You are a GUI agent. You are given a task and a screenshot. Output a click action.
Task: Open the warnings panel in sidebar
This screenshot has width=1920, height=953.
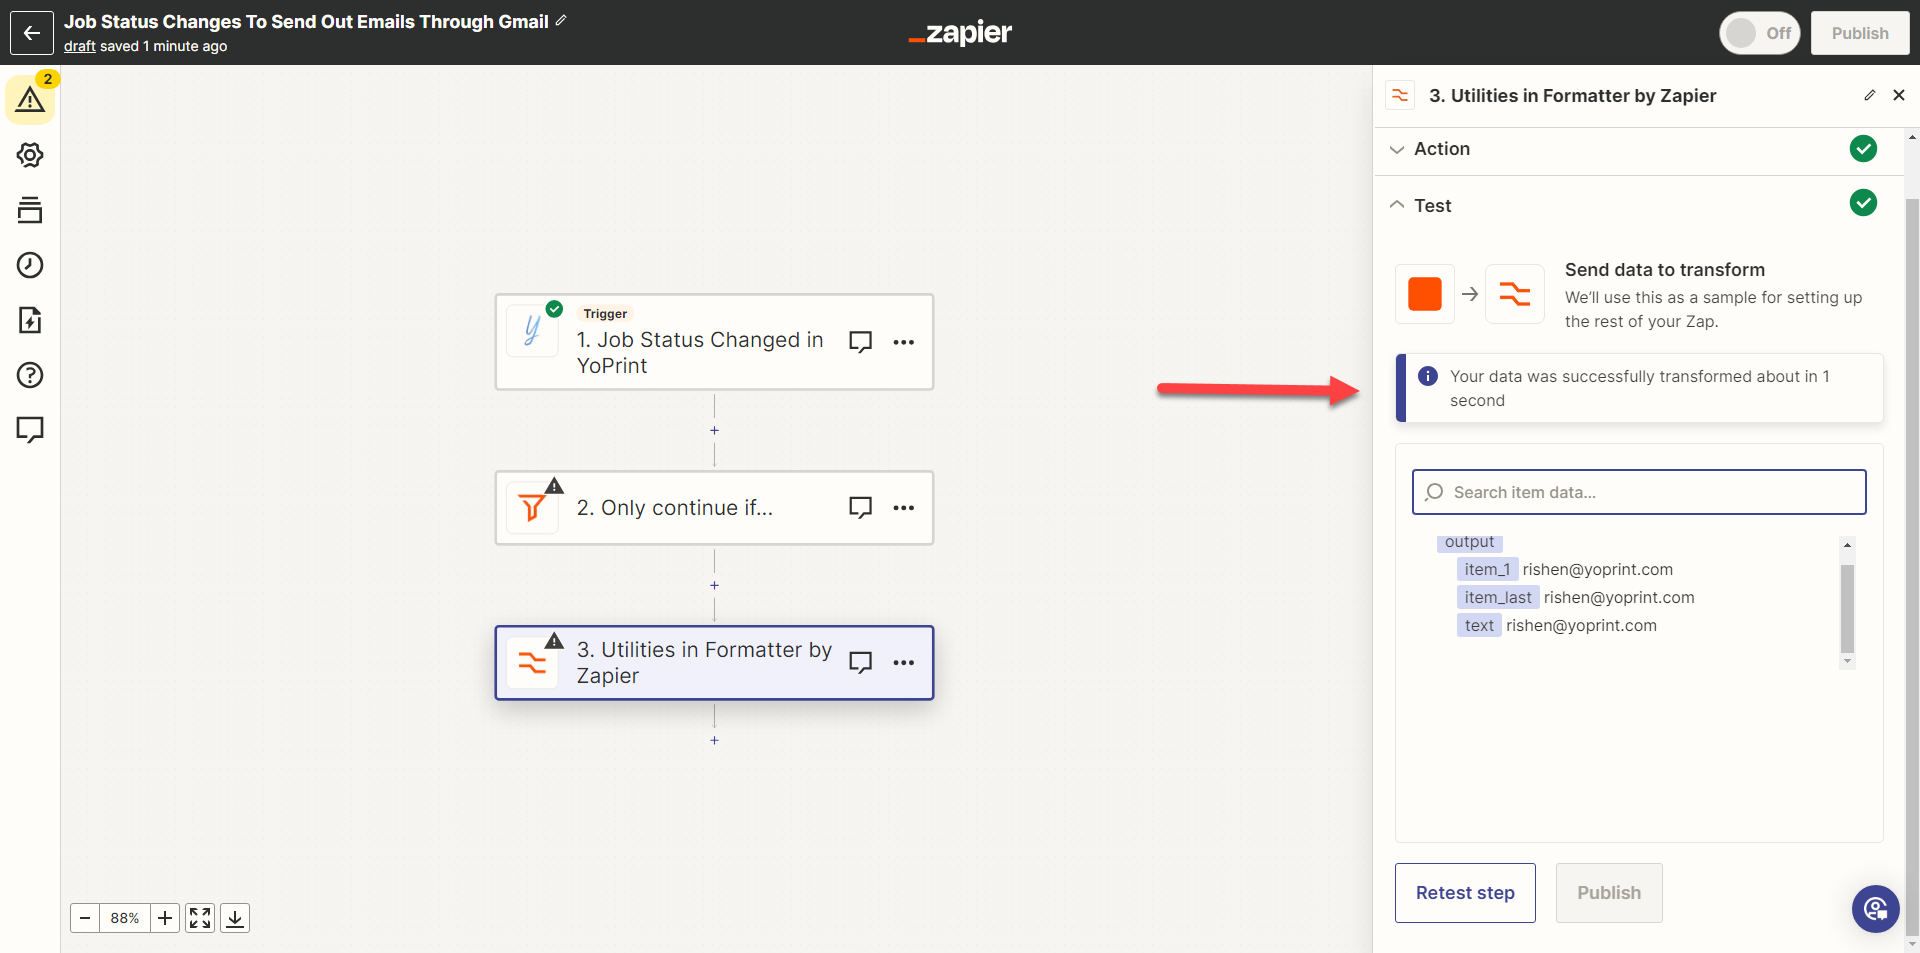point(30,100)
